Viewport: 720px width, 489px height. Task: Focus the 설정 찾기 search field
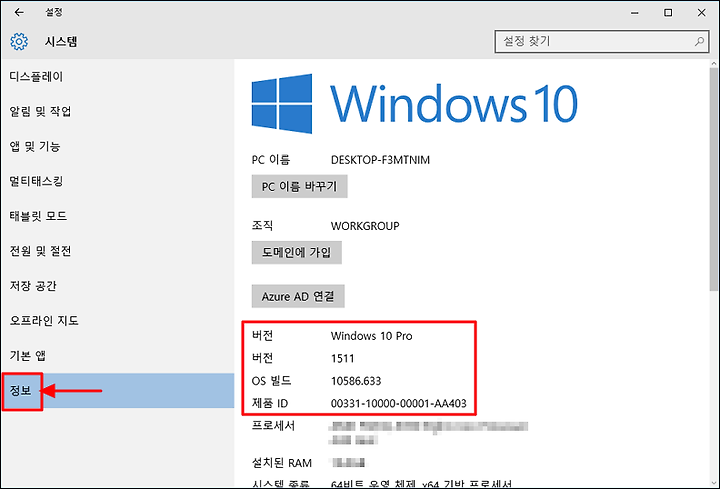pyautogui.click(x=602, y=42)
